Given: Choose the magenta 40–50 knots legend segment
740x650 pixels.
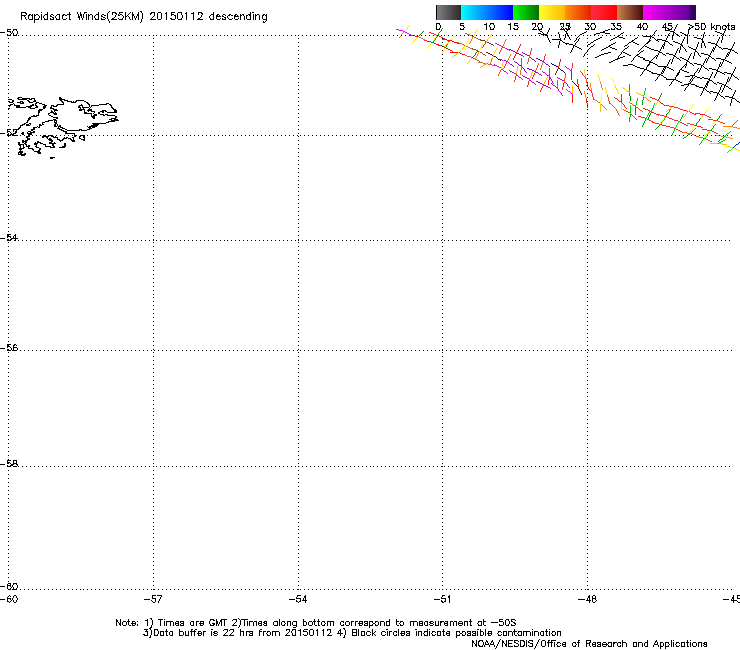Looking at the screenshot, I should click(x=665, y=12).
